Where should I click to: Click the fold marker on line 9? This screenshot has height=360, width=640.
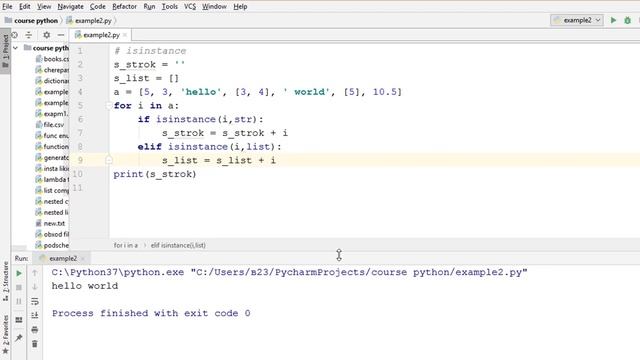[x=109, y=160]
